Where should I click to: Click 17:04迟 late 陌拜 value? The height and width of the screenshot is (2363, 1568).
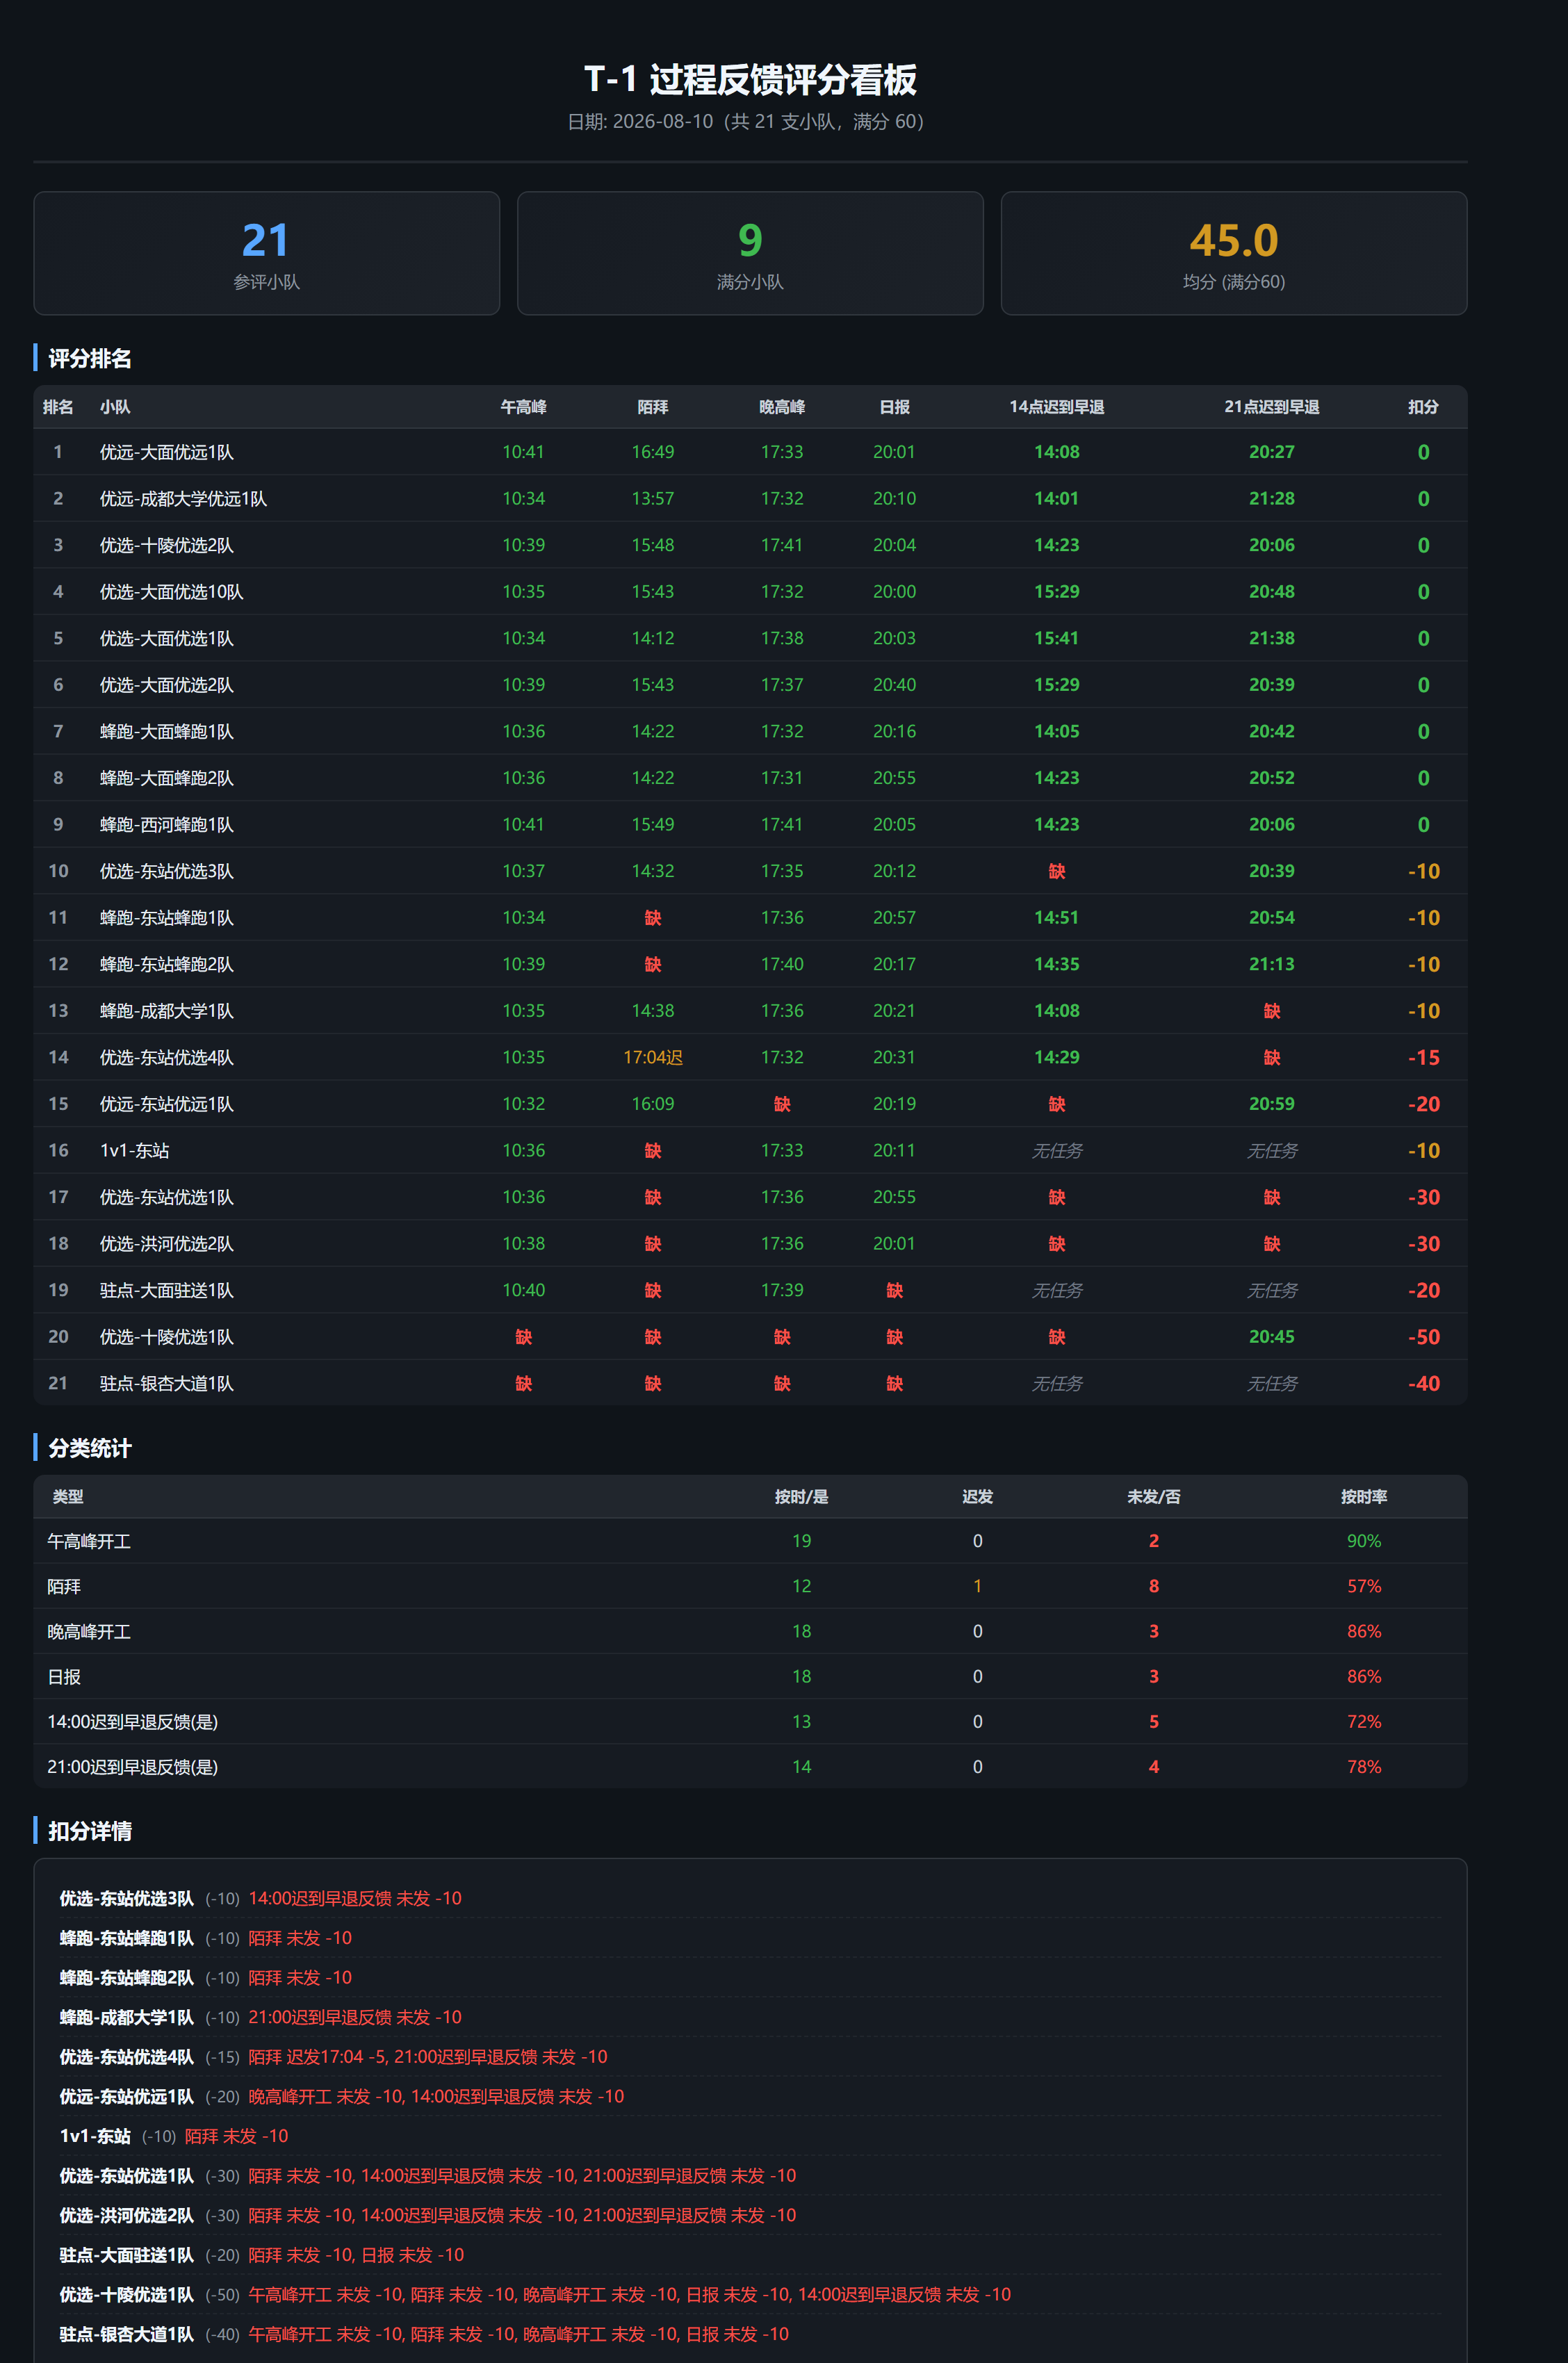click(653, 1058)
